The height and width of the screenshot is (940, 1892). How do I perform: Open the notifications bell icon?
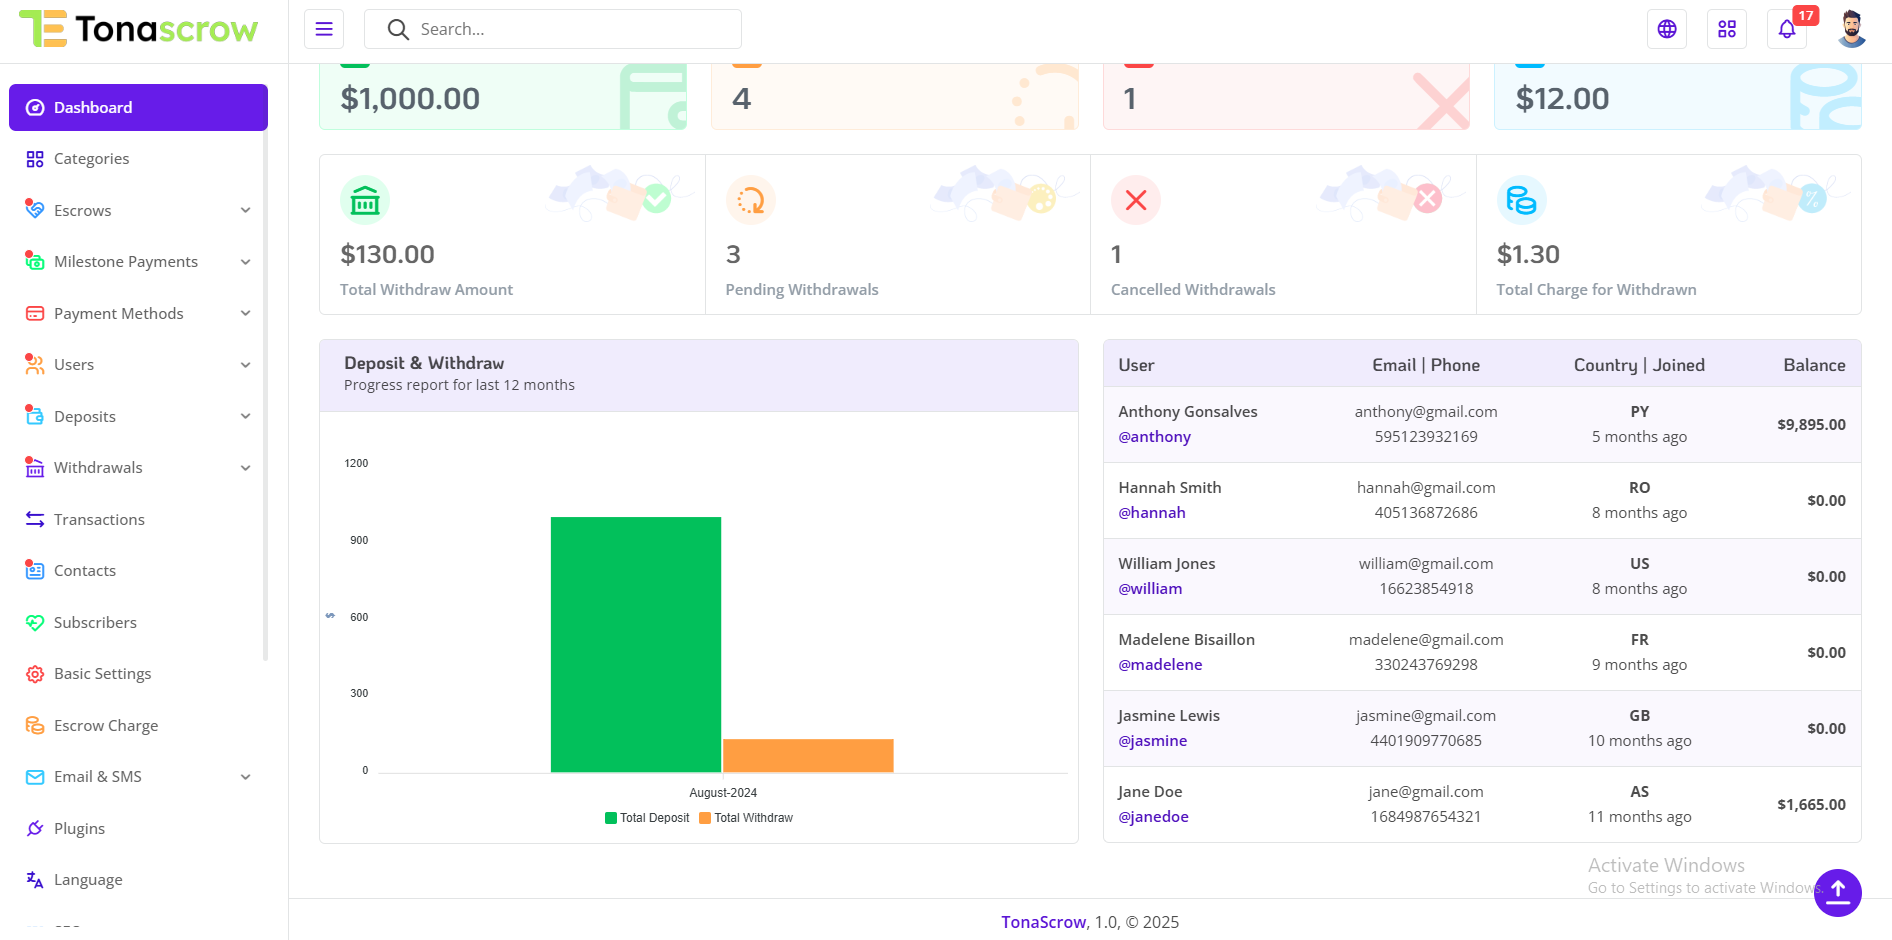(1786, 29)
